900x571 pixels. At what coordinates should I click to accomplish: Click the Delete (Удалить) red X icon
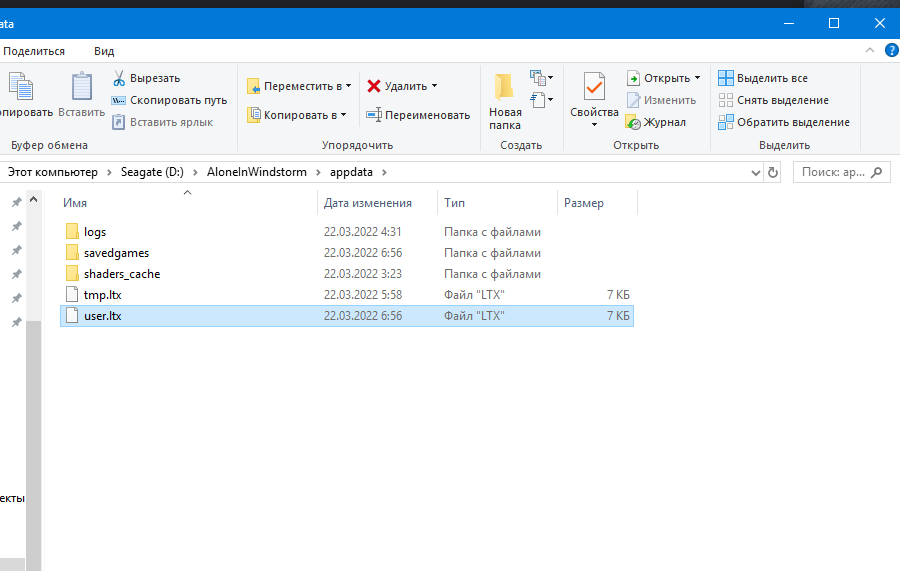(374, 86)
